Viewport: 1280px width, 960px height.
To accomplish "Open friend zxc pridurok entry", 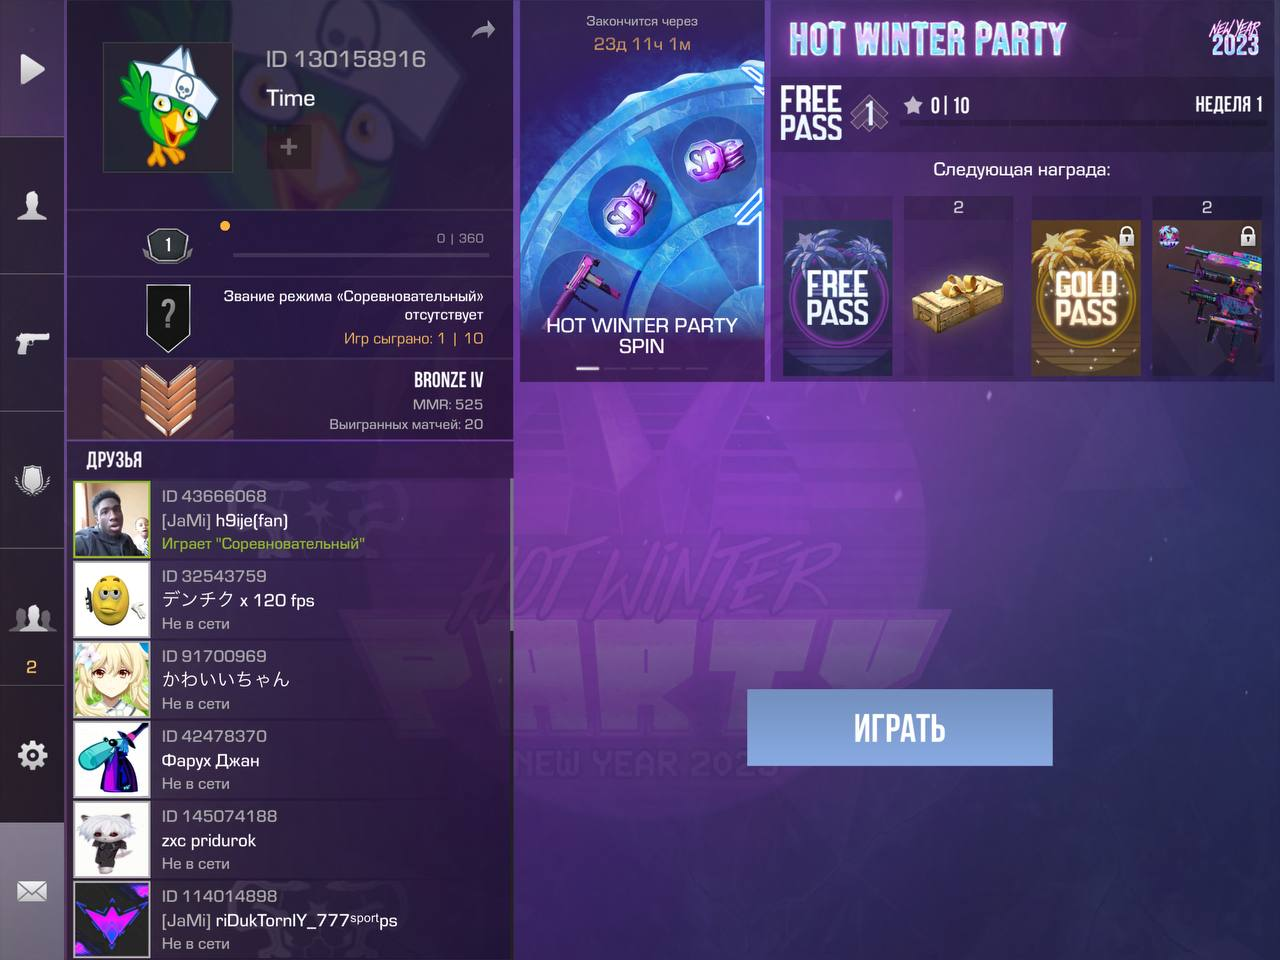I will tap(291, 839).
